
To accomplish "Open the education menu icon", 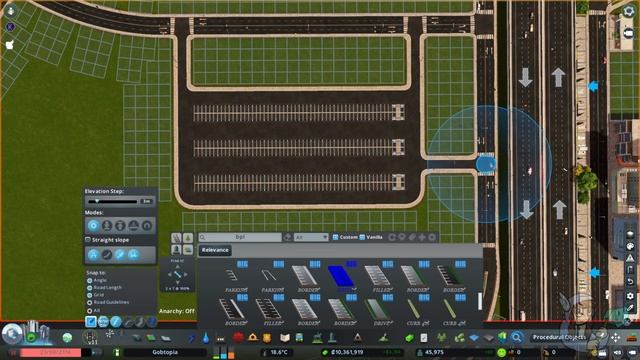I will pos(284,338).
